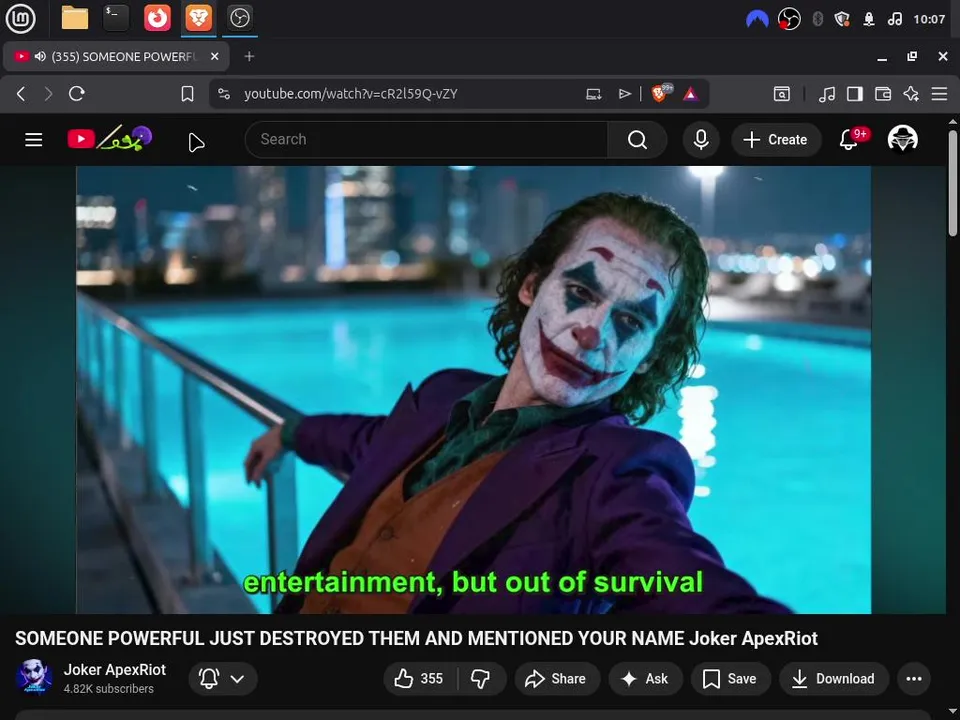Click the 10:07 clock
Image resolution: width=960 pixels, height=720 pixels.
[929, 20]
